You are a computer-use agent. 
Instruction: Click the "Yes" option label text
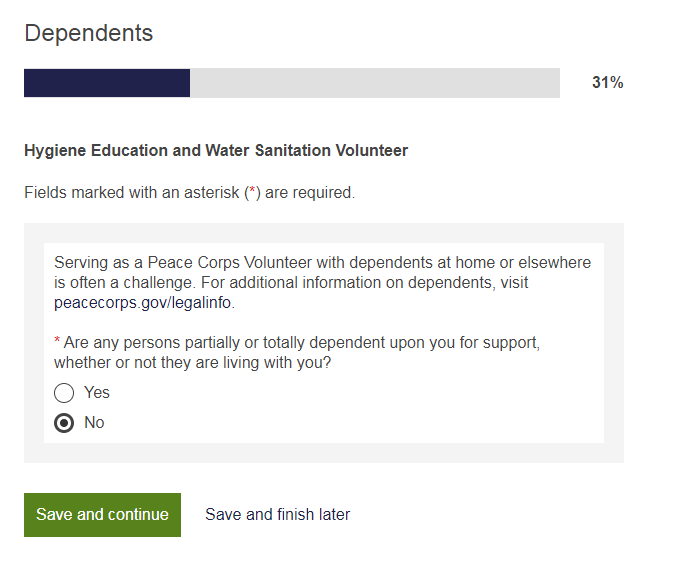tap(97, 393)
